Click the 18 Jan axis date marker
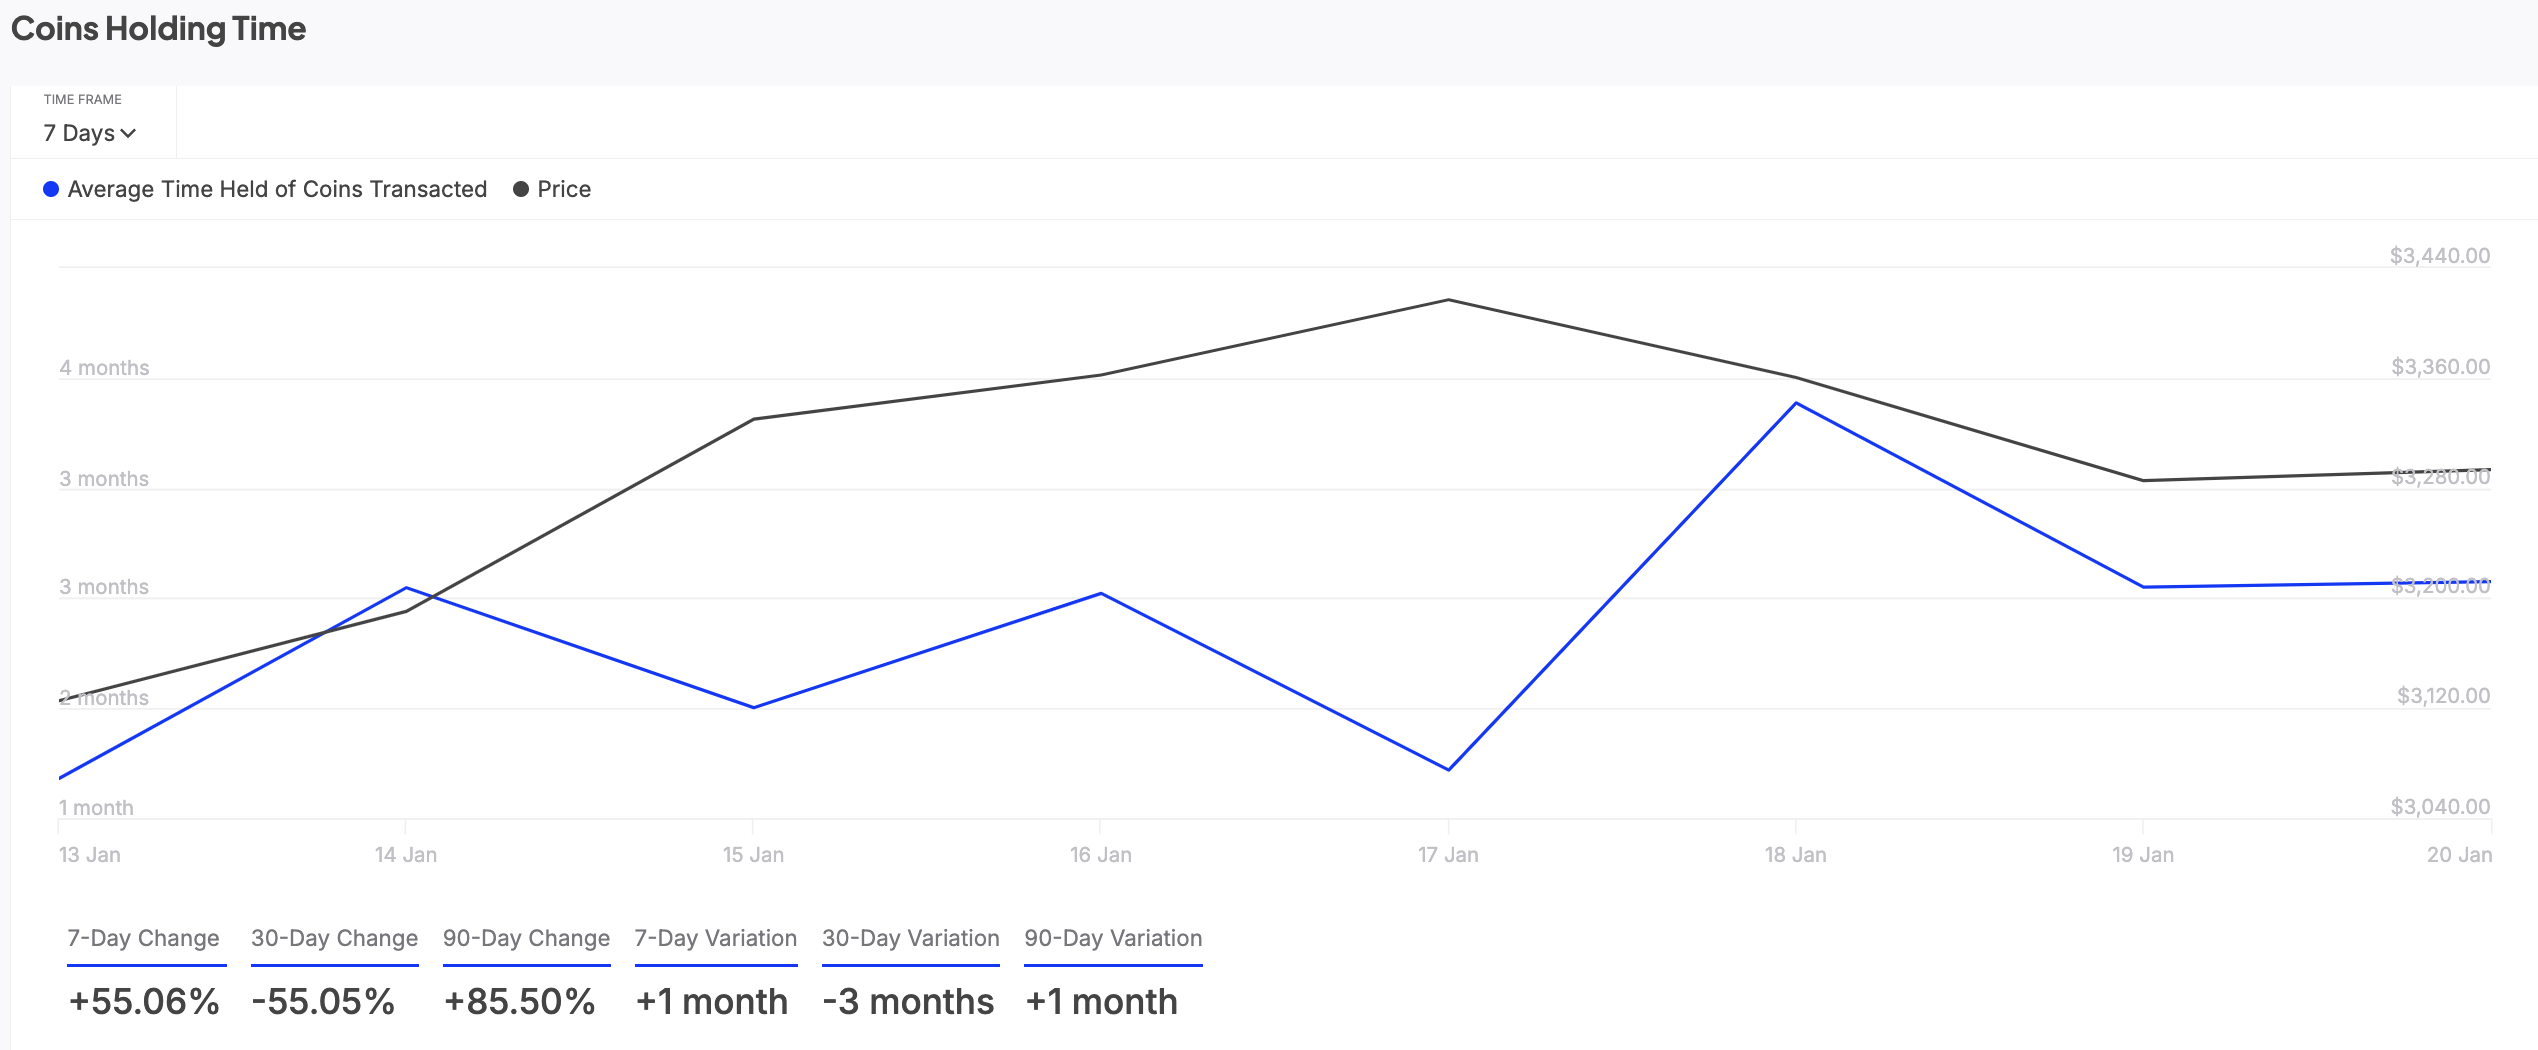The height and width of the screenshot is (1050, 2538). (x=1795, y=855)
